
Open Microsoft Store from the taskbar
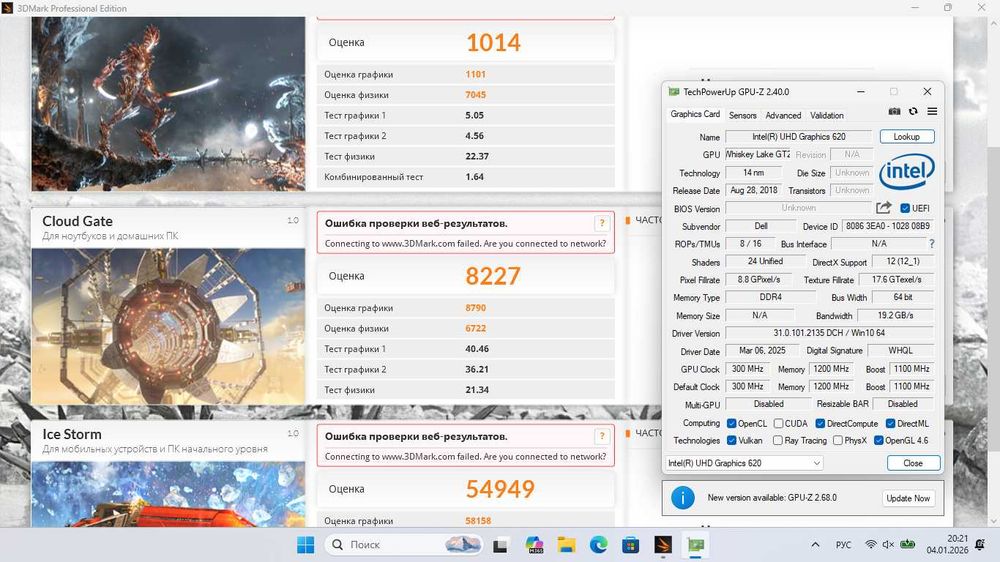(631, 545)
